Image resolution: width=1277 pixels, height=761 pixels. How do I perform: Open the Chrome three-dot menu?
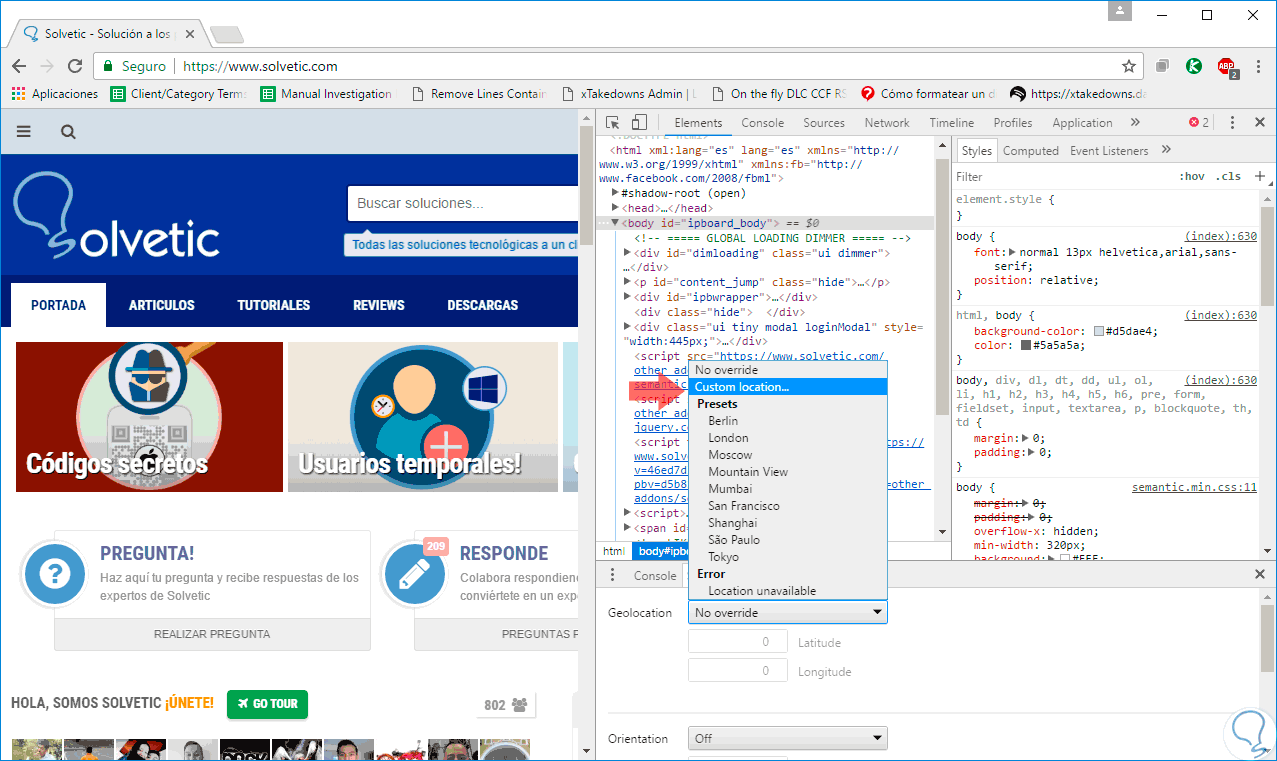point(1258,66)
